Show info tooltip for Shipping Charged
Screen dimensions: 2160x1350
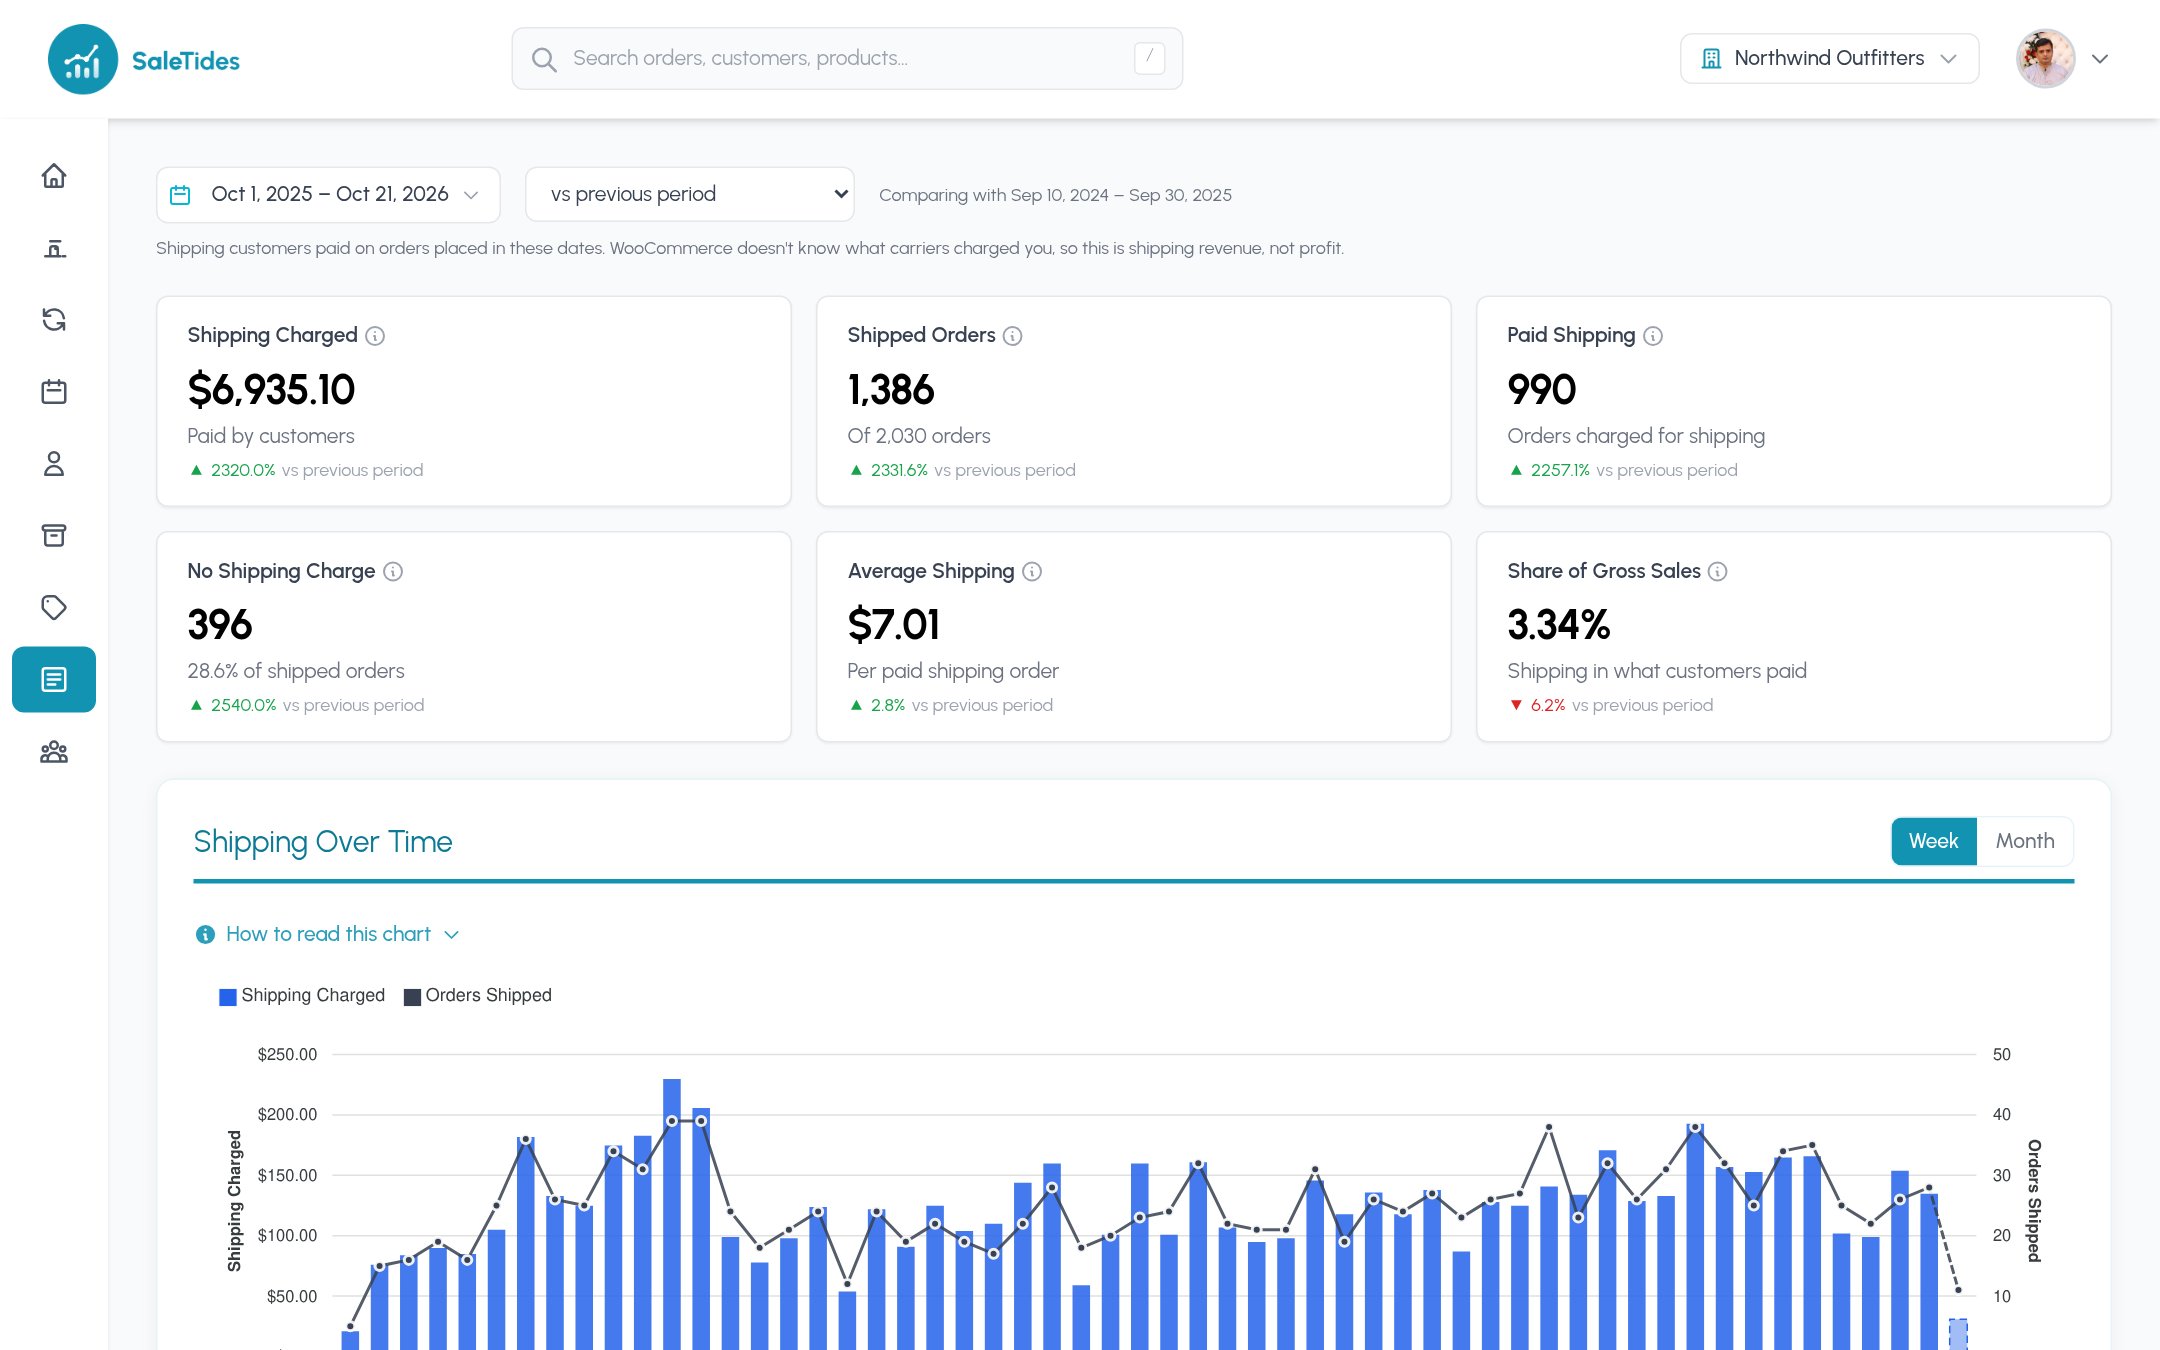pos(375,336)
